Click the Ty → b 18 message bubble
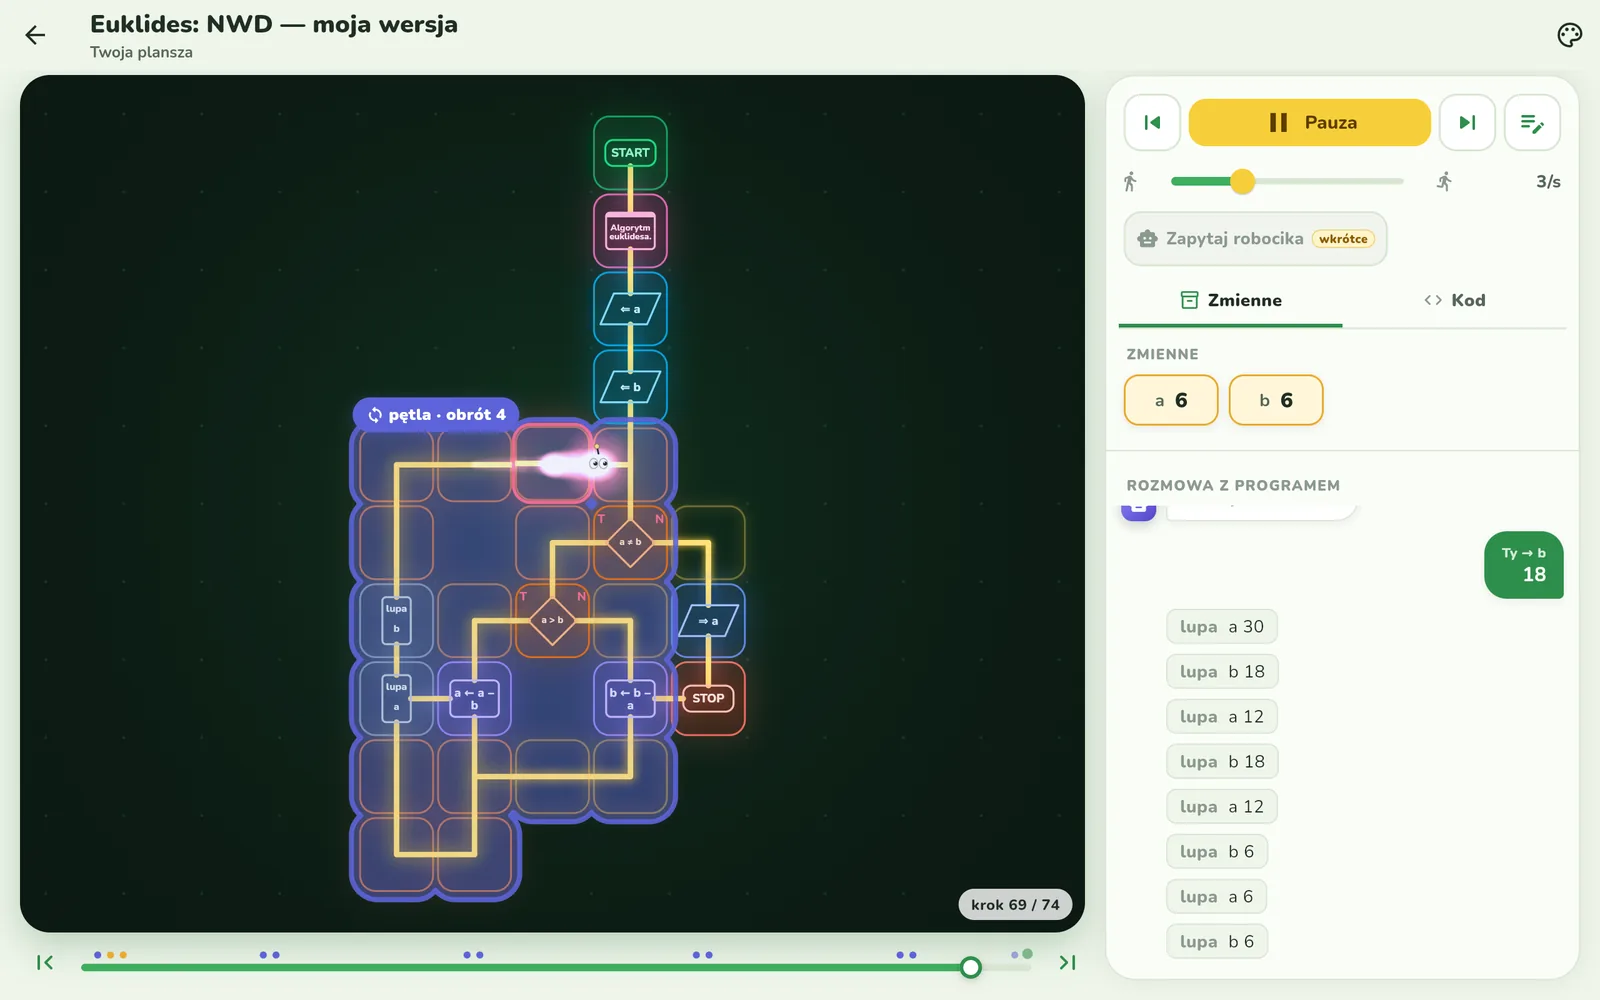This screenshot has width=1600, height=1000. [x=1524, y=565]
